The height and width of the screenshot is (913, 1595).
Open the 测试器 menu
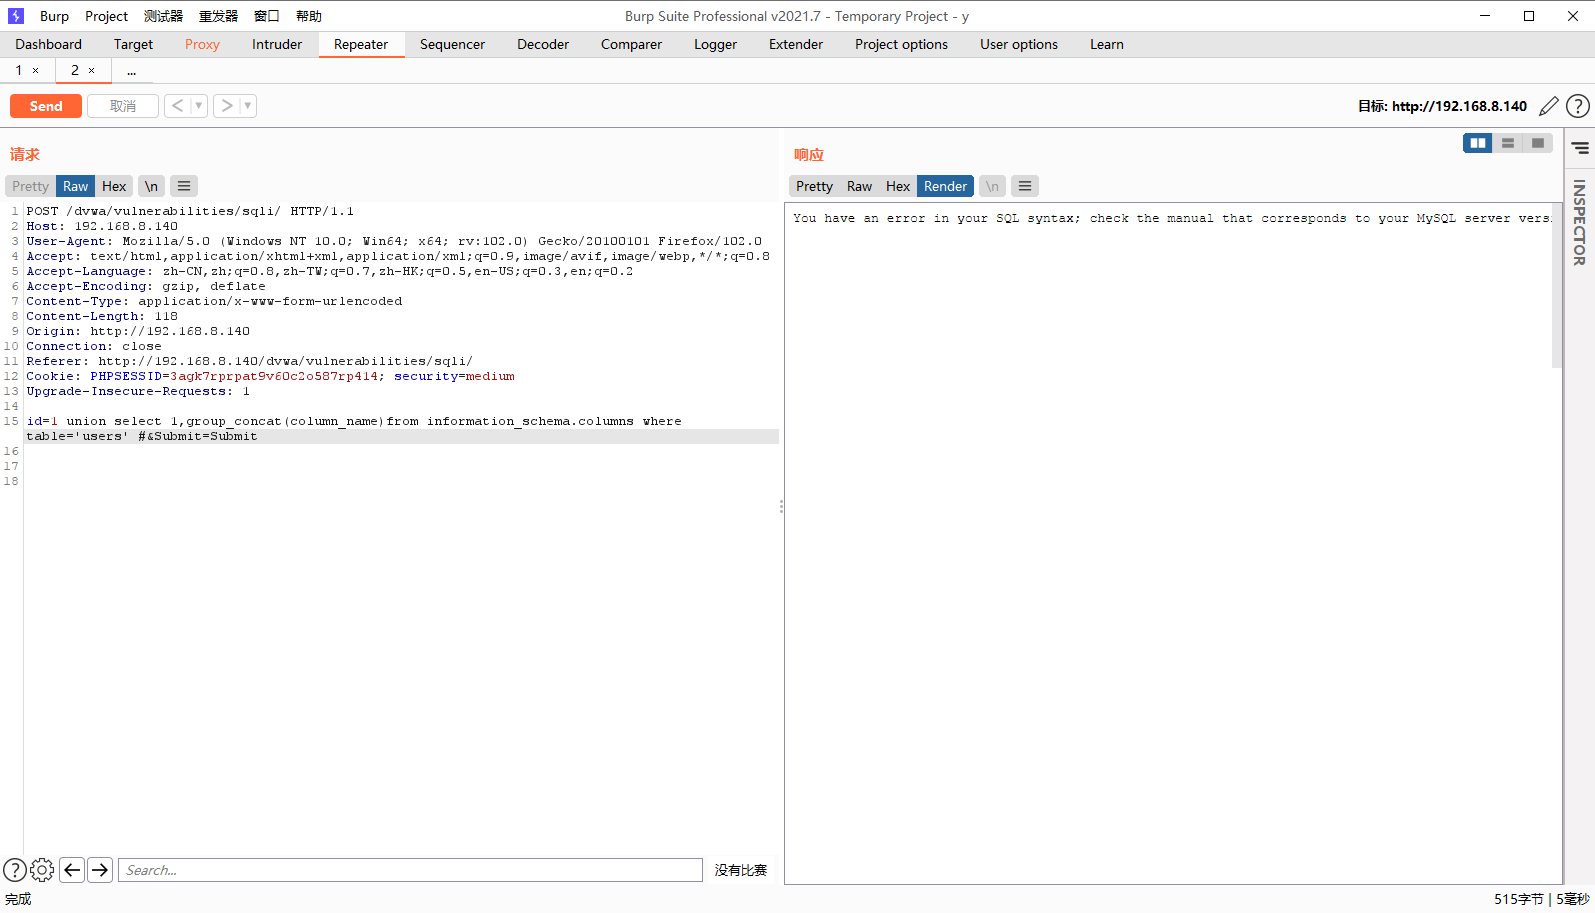tap(163, 16)
